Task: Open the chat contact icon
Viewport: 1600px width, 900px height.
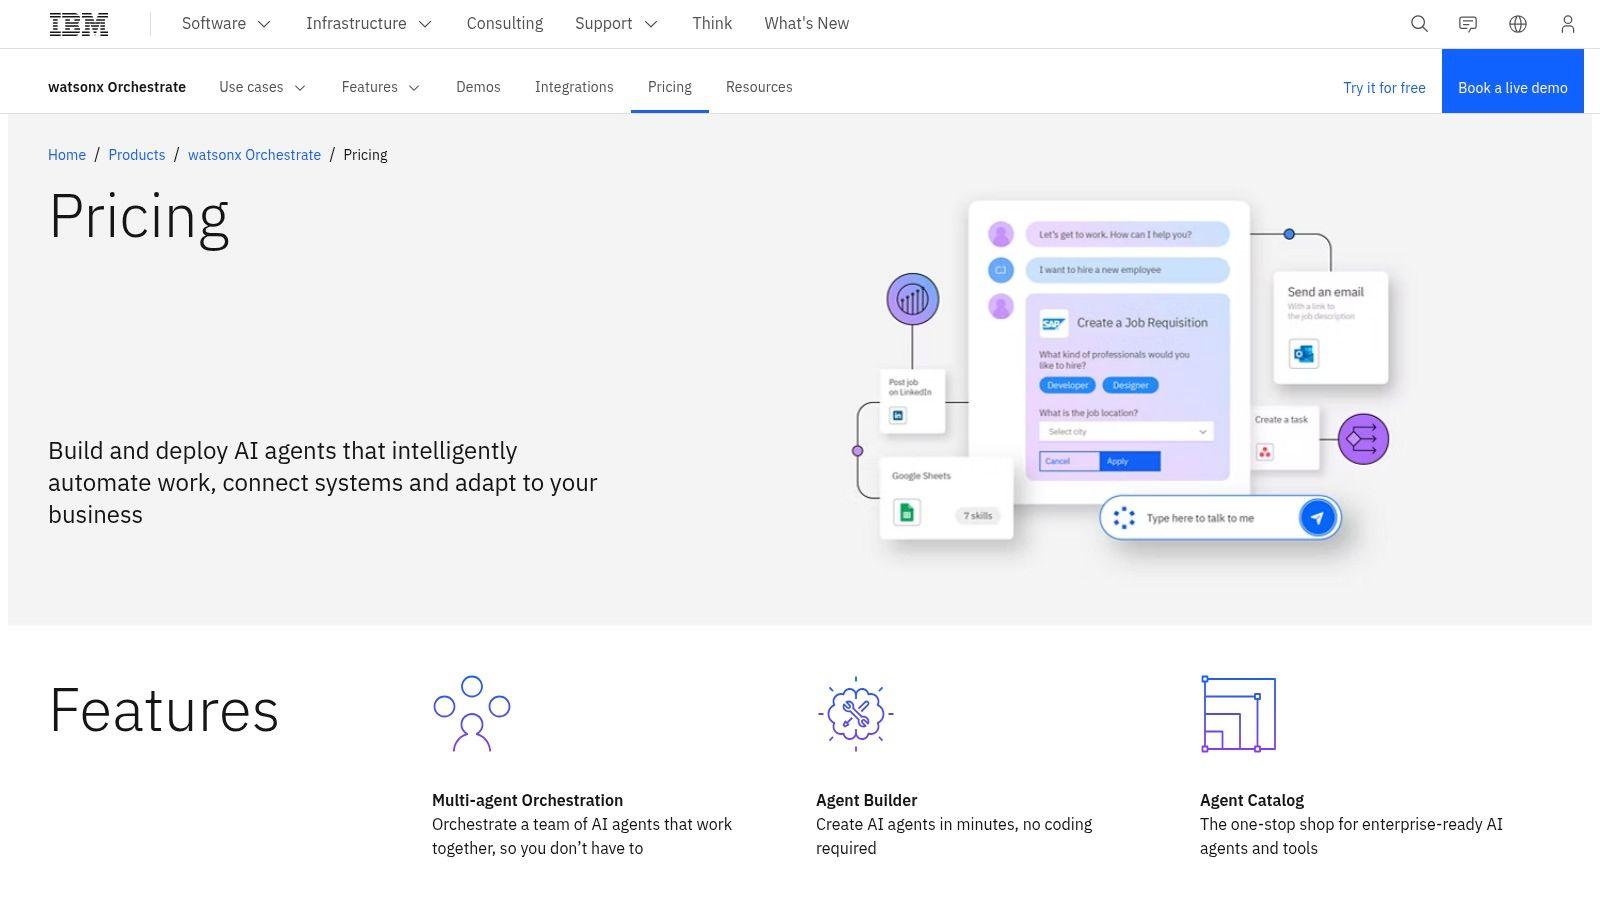Action: tap(1468, 24)
